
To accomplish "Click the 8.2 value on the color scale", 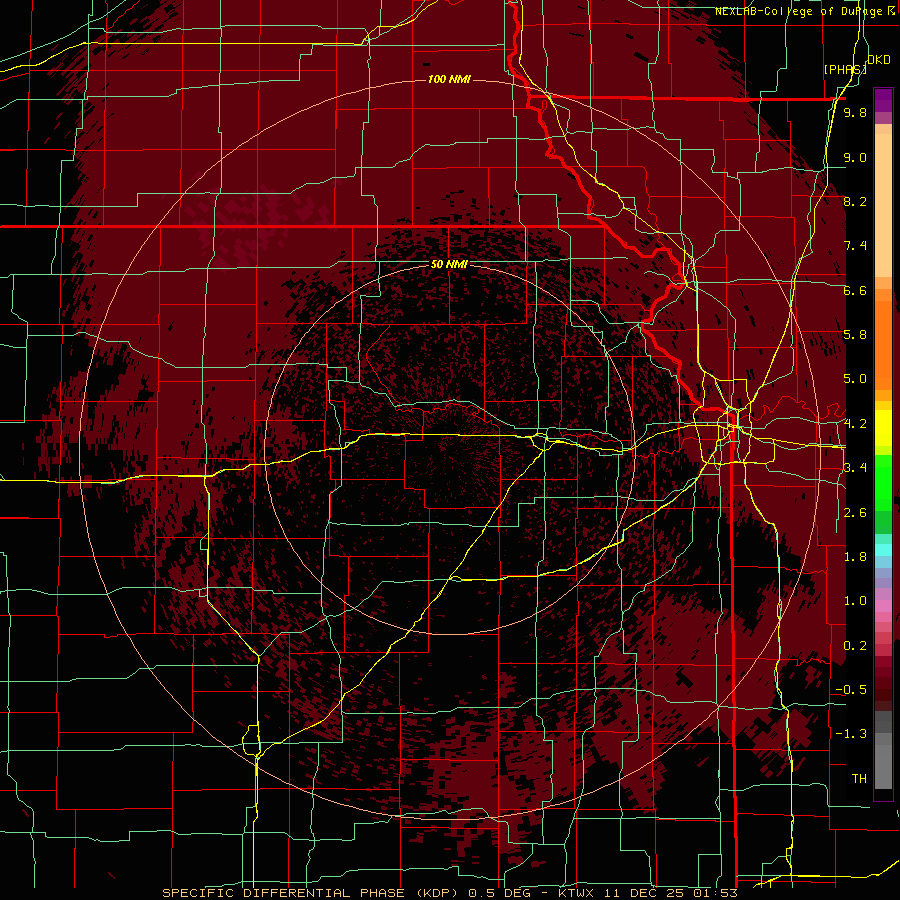I will (x=855, y=201).
